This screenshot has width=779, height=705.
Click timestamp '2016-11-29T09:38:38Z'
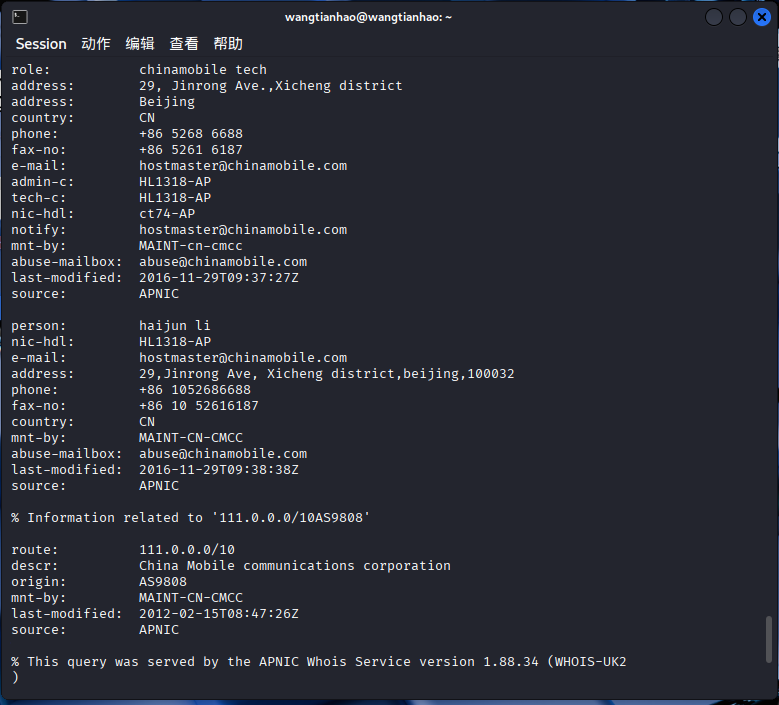click(x=219, y=470)
